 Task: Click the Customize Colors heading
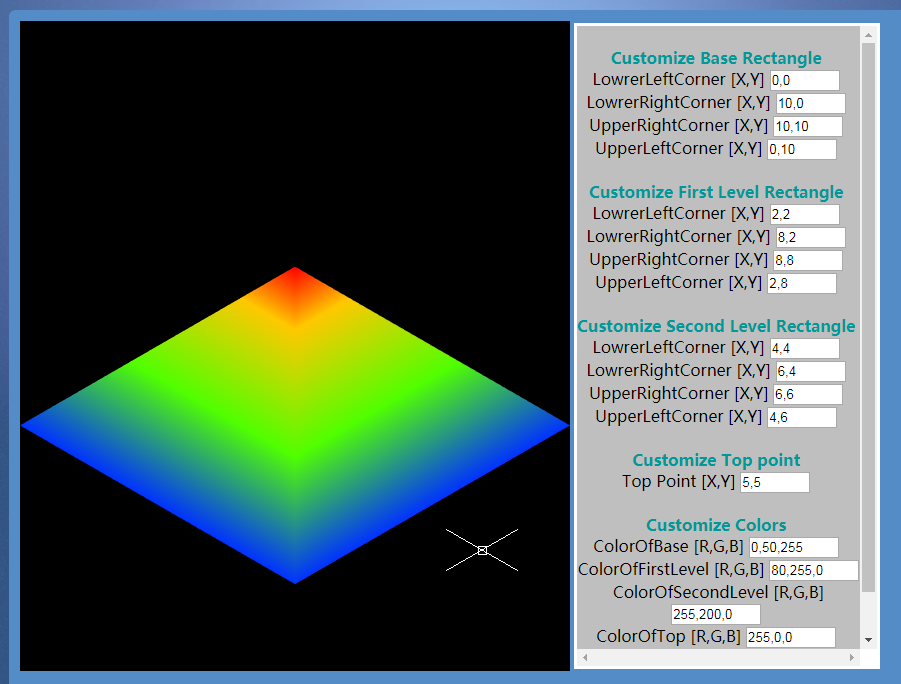(716, 525)
